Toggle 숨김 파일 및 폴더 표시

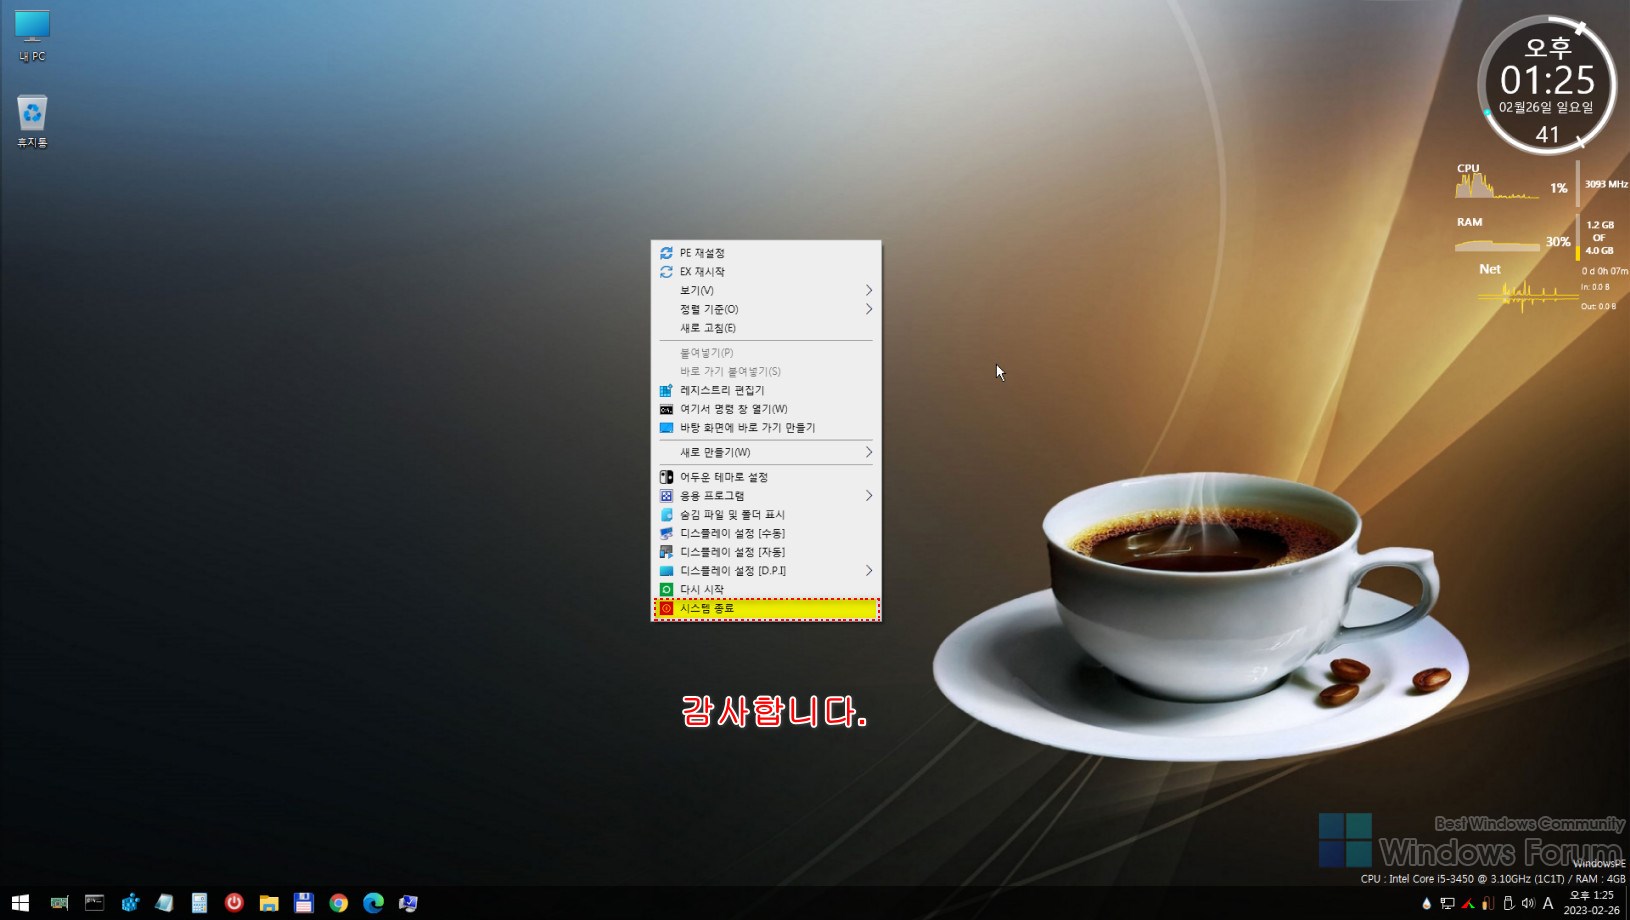(766, 515)
